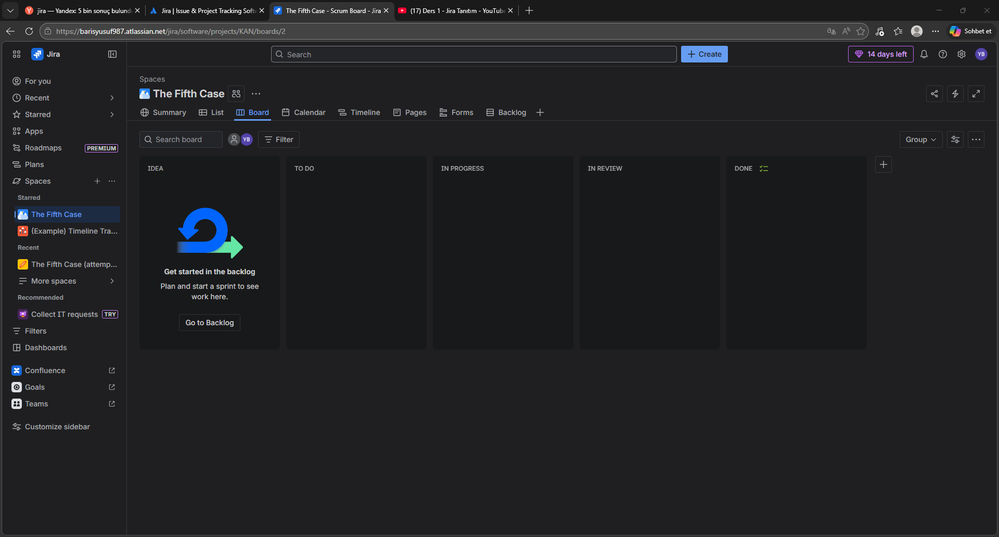Click the Jira logo in sidebar

pyautogui.click(x=37, y=54)
